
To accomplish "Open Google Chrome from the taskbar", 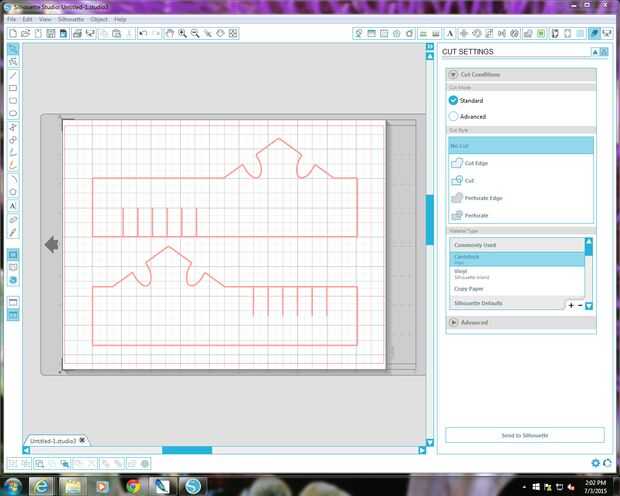I will tap(133, 486).
